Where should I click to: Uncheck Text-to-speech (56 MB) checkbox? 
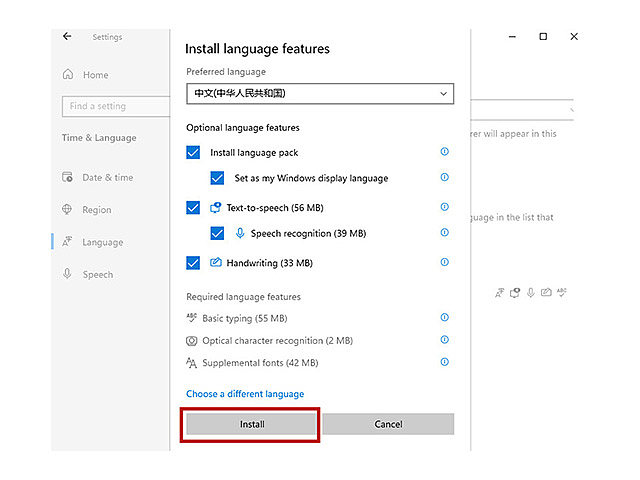(193, 208)
